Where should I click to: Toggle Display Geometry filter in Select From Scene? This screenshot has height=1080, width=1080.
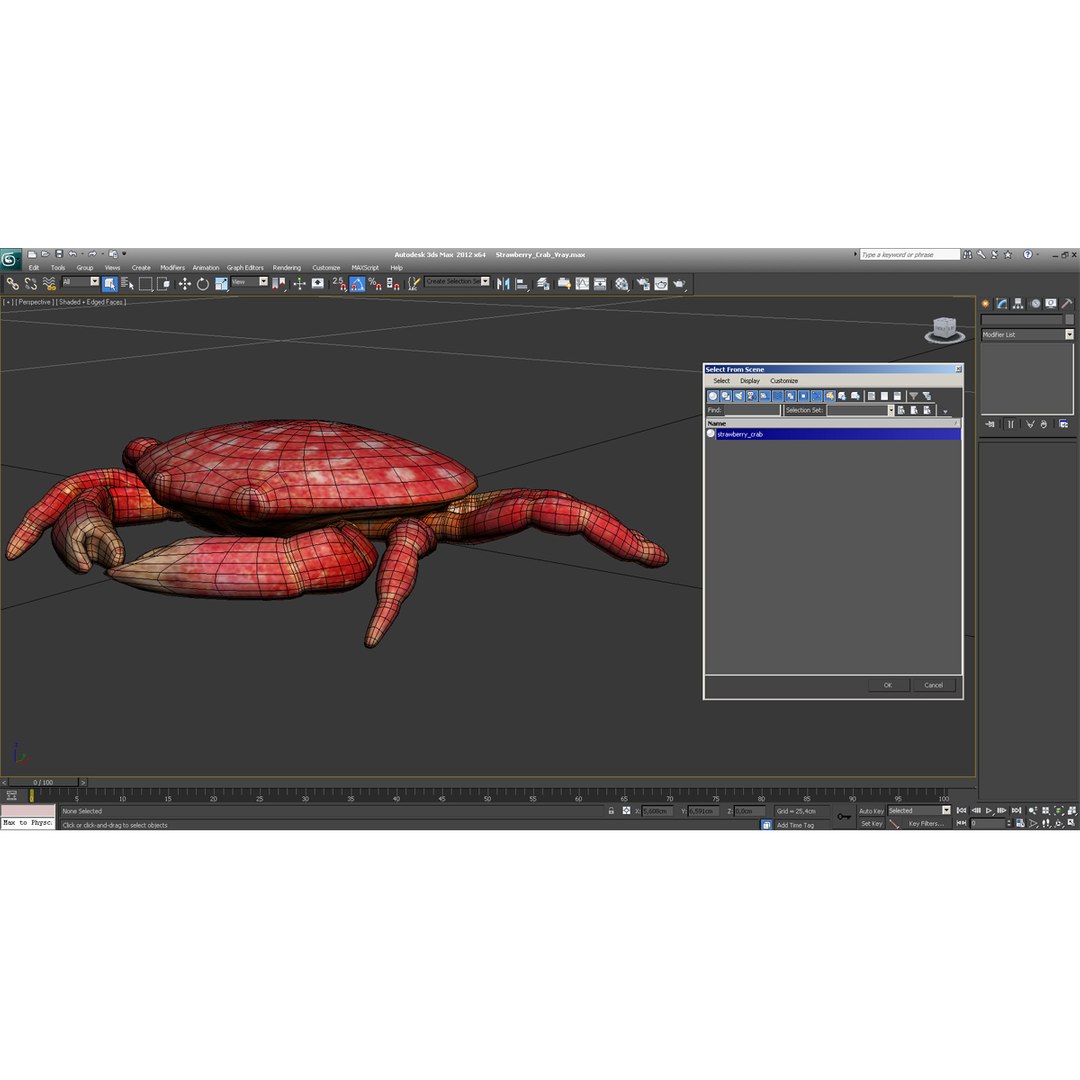[713, 396]
